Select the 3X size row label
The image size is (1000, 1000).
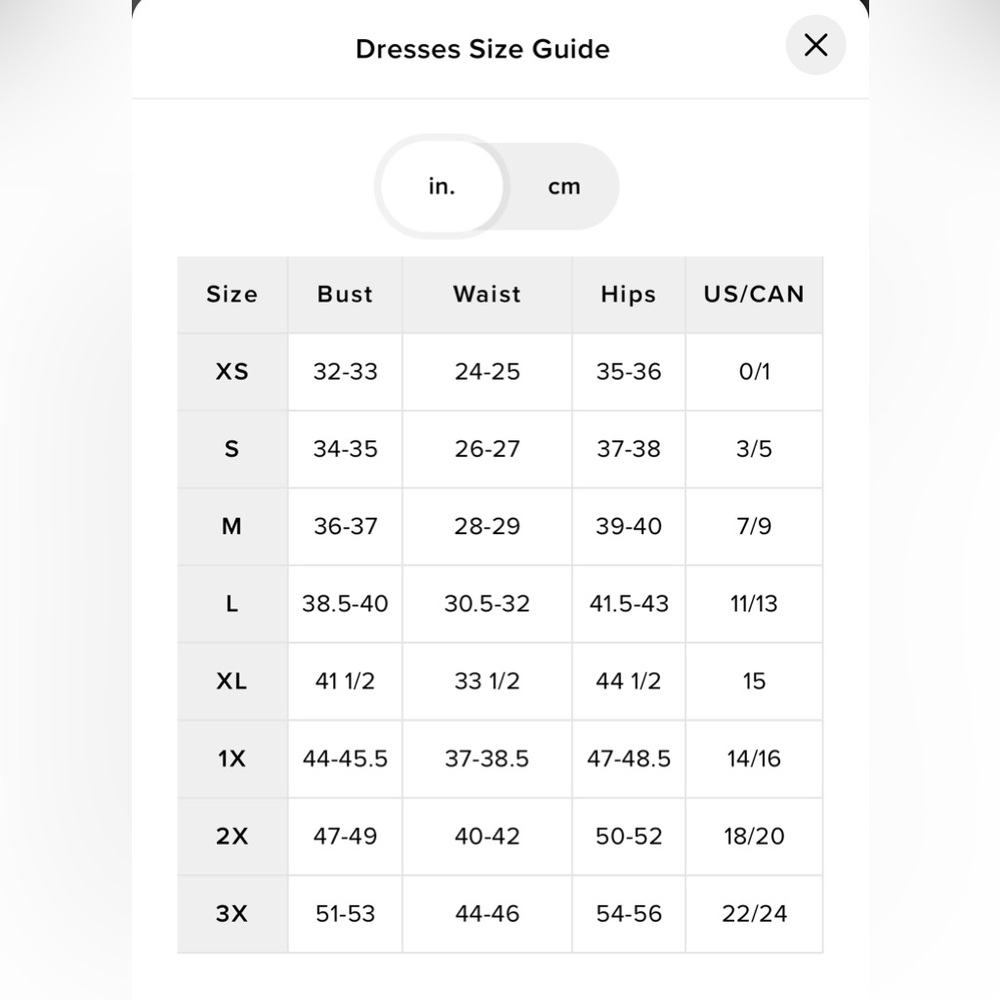[x=232, y=914]
